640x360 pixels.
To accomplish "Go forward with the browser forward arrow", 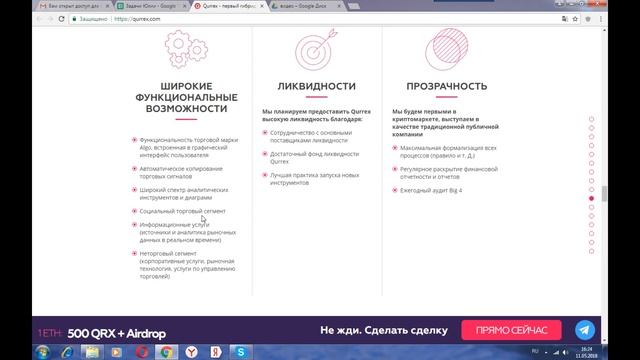I will coord(51,19).
